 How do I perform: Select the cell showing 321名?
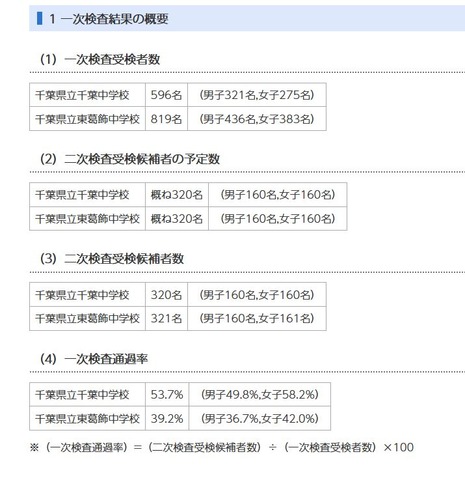tap(166, 319)
